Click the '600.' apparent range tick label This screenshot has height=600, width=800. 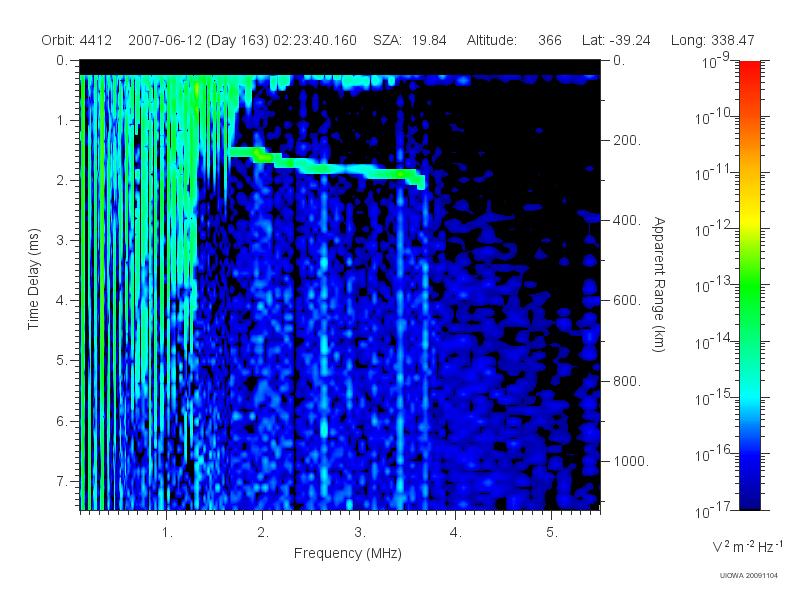[627, 301]
